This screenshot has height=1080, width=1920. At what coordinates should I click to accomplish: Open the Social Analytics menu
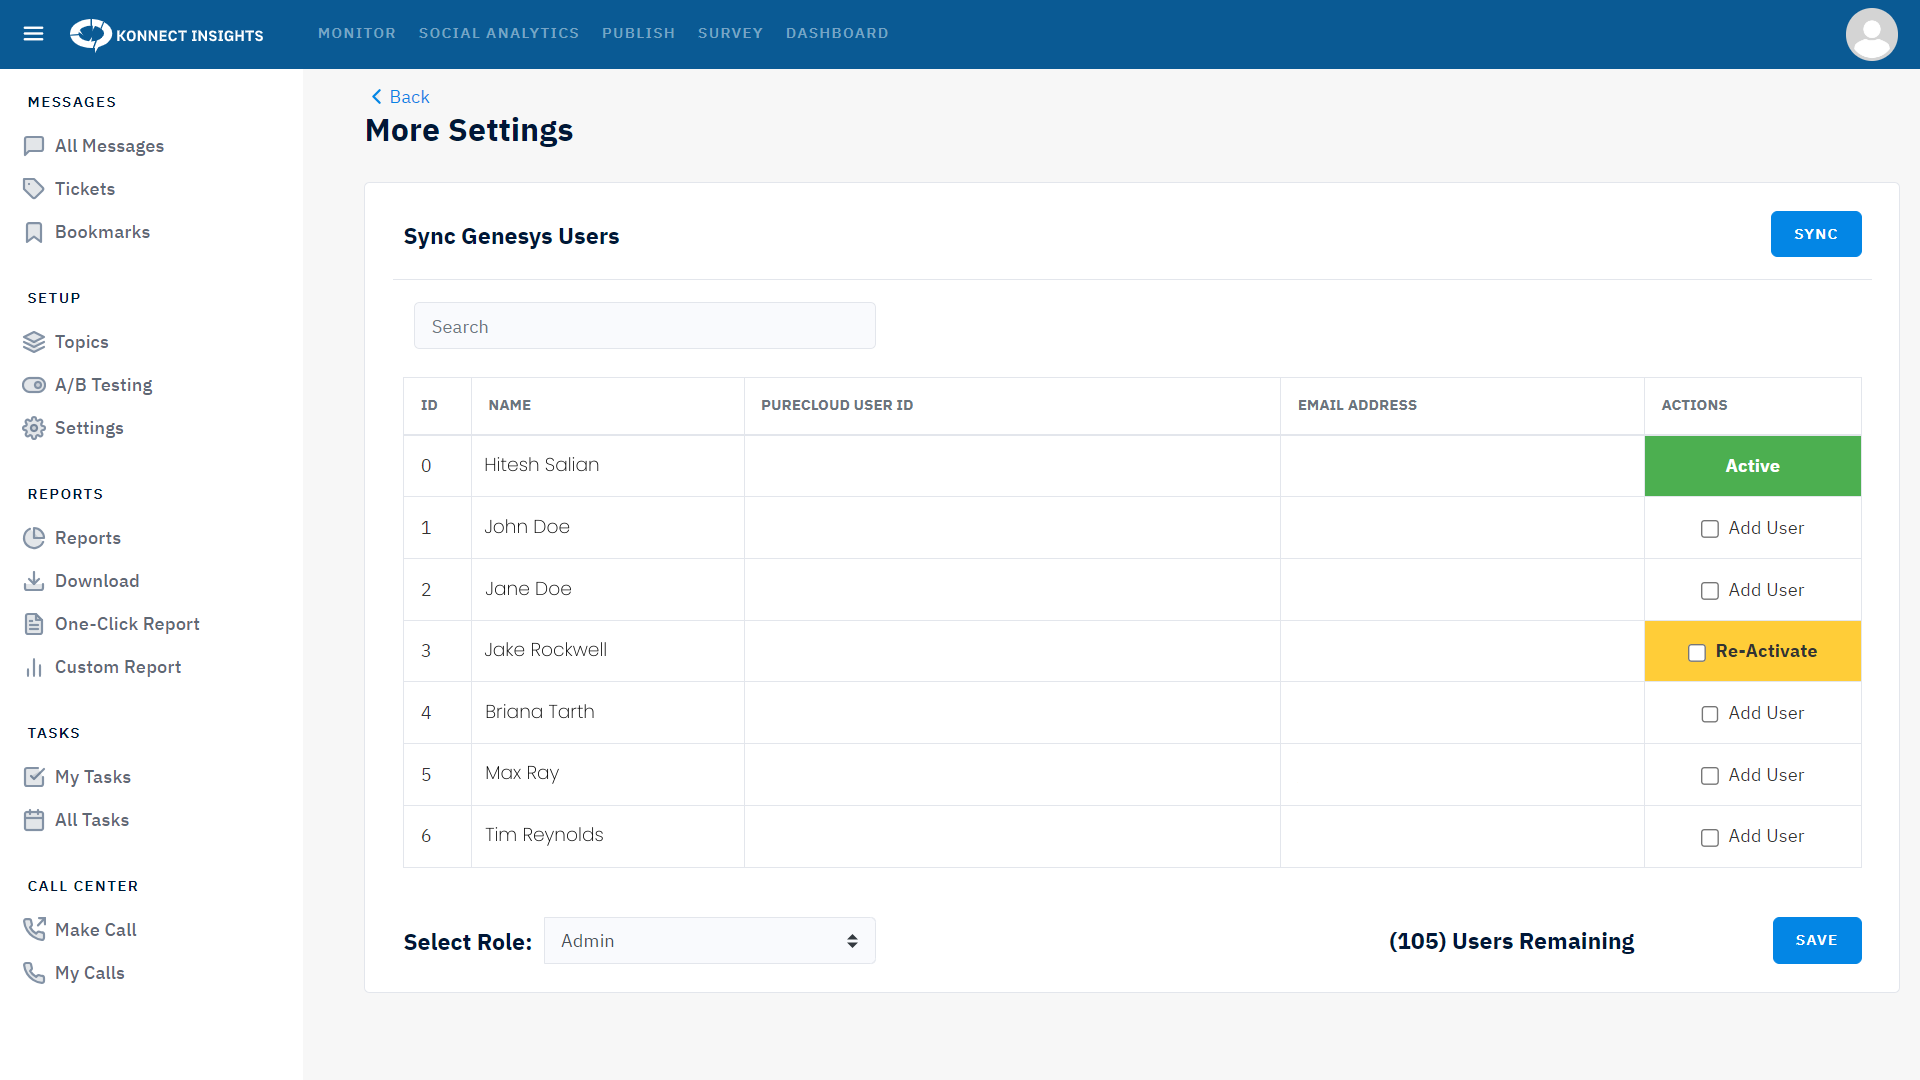click(499, 33)
